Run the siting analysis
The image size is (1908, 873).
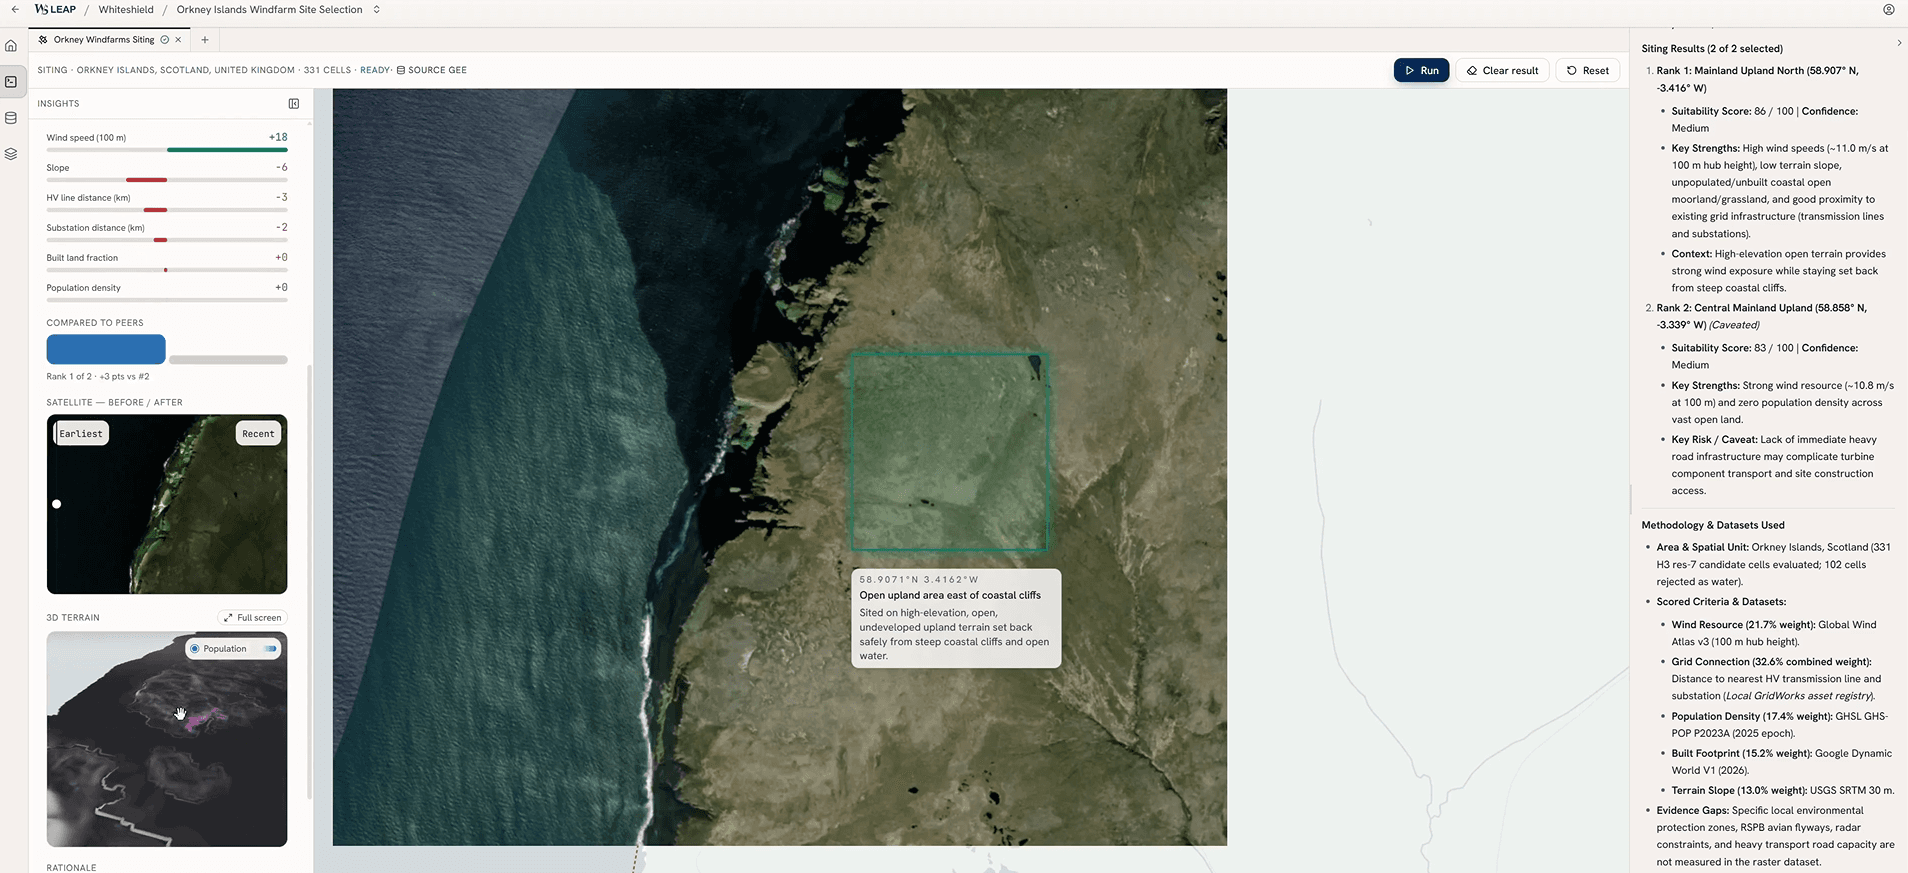click(1421, 70)
